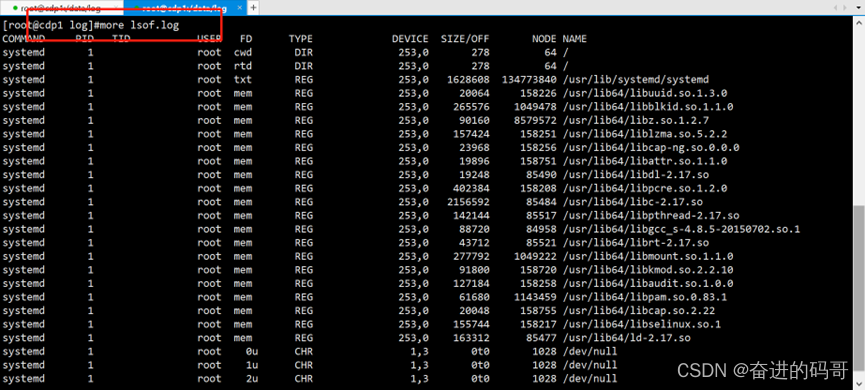Click the node value 134773840
Viewport: 865px width, 390px height.
pyautogui.click(x=529, y=79)
